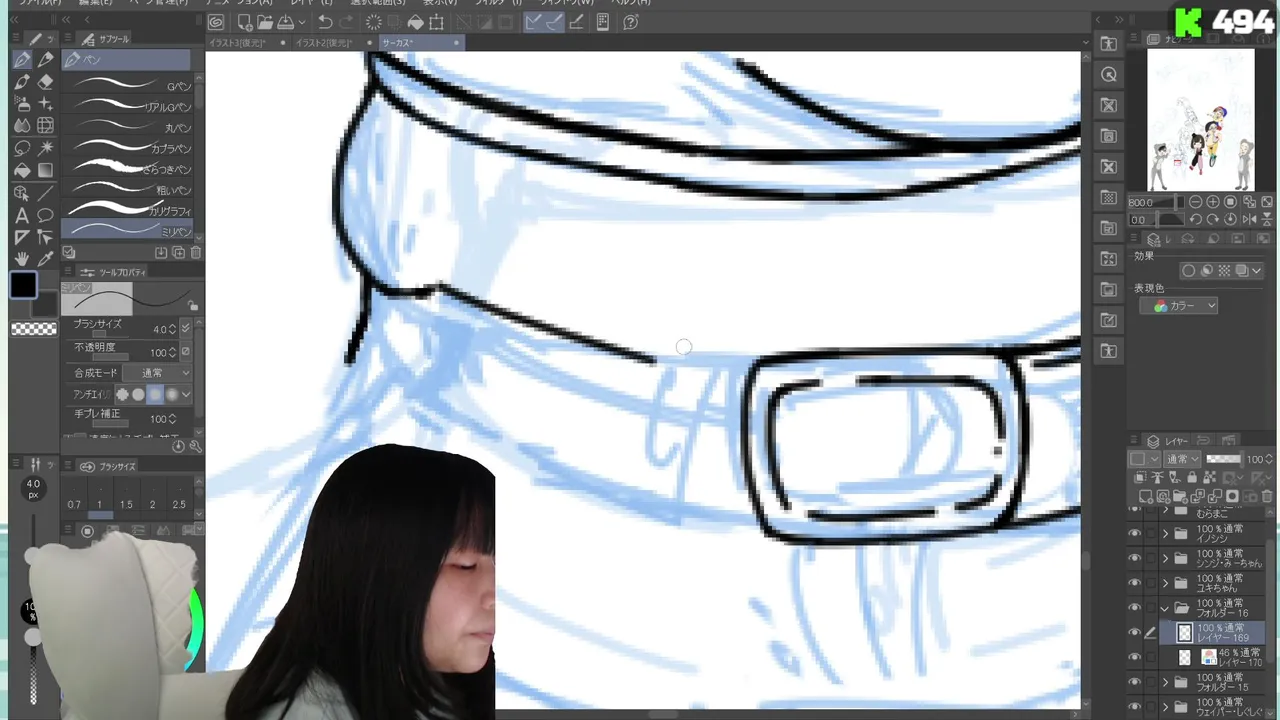Viewport: 1280px width, 720px height.
Task: Rotate canvas left in Navigator
Action: click(1196, 220)
